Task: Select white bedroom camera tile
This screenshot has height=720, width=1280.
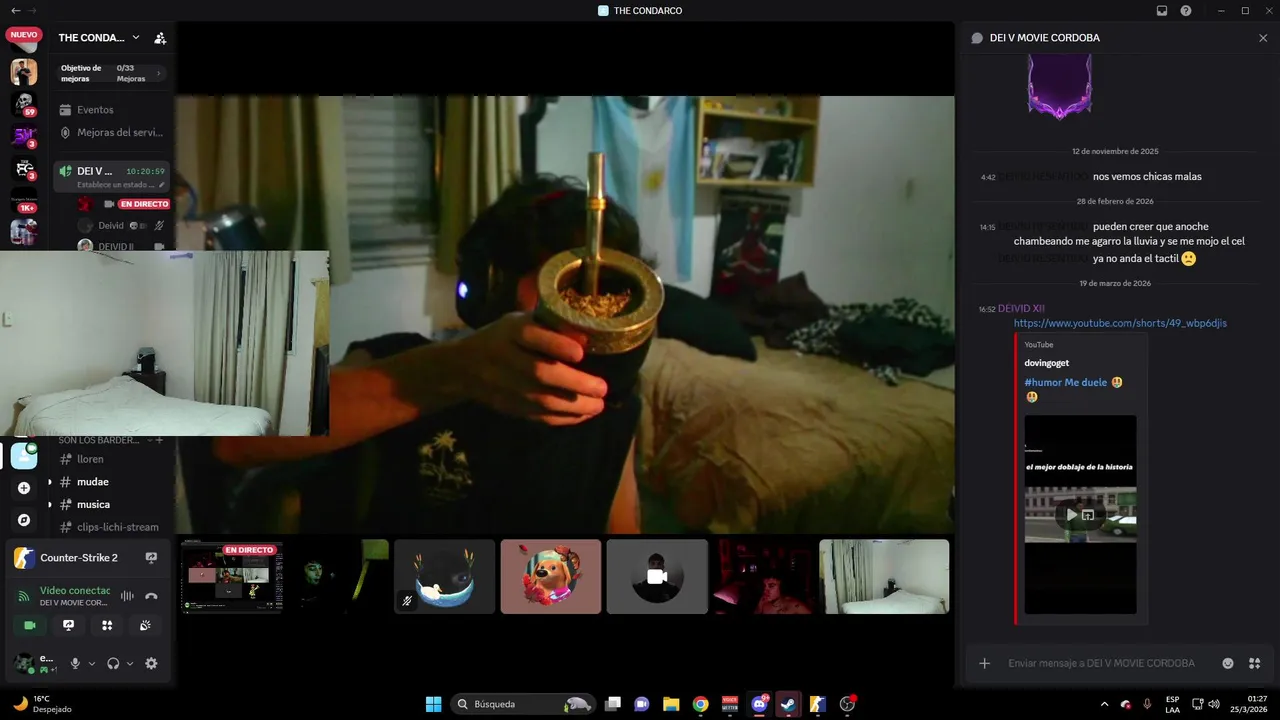Action: [884, 577]
